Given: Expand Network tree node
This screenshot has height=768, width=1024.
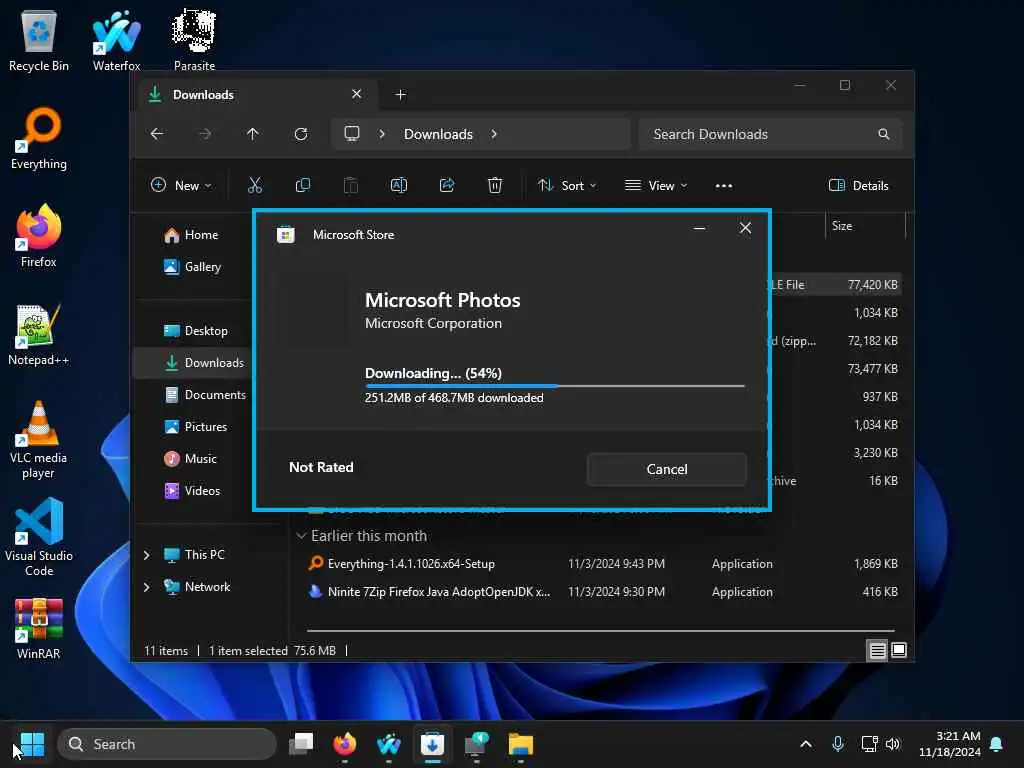Looking at the screenshot, I should tap(147, 587).
